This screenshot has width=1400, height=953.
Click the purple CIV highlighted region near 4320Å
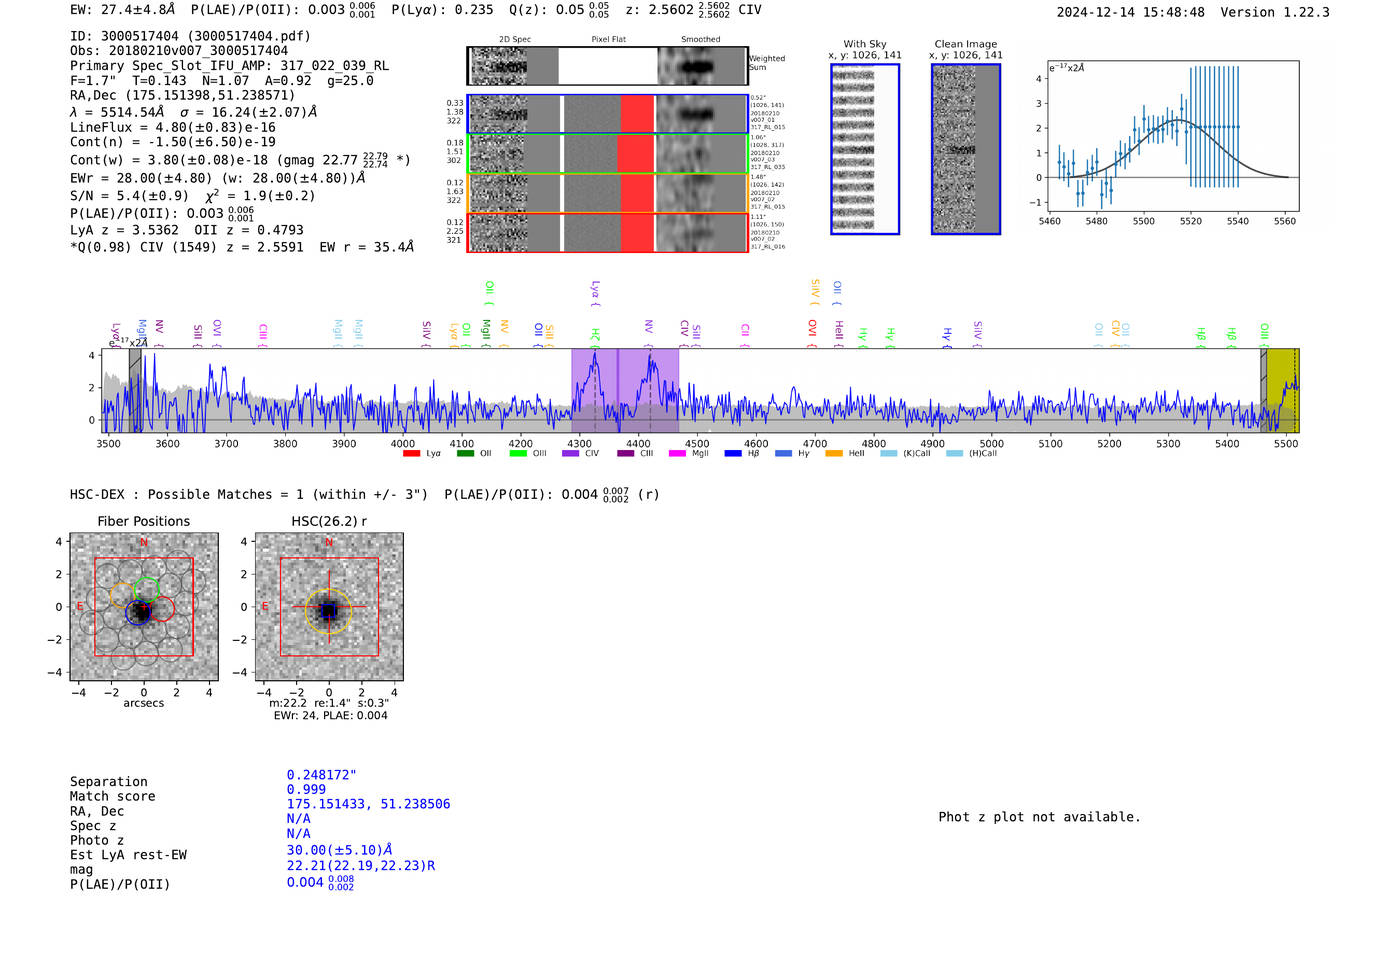pos(594,390)
